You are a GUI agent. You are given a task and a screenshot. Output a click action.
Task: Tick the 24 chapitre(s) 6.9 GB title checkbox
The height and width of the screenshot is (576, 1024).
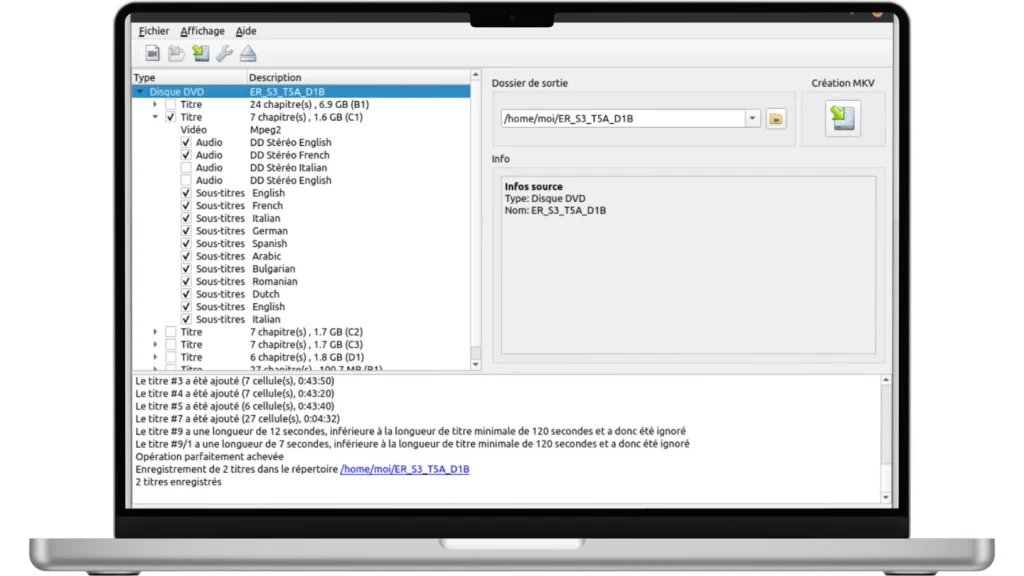pos(170,105)
